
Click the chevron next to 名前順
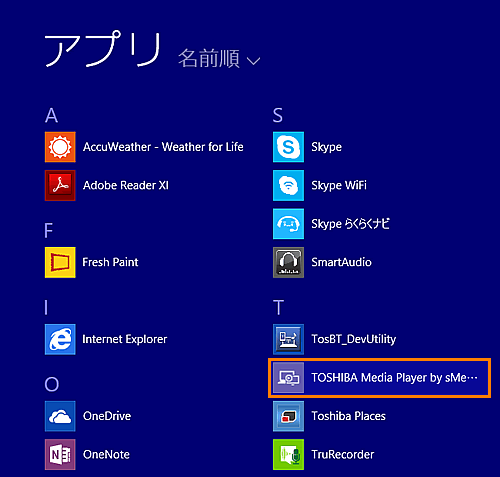click(253, 61)
